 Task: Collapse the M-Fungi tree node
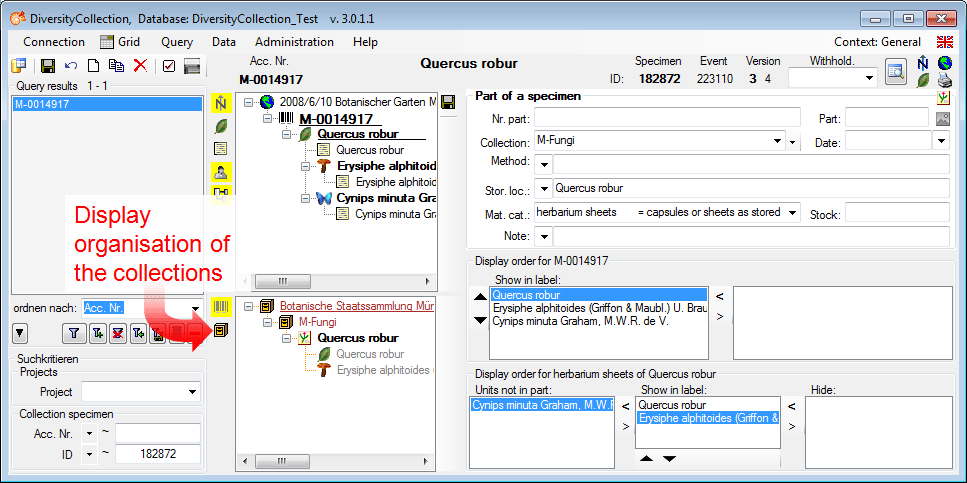point(268,322)
